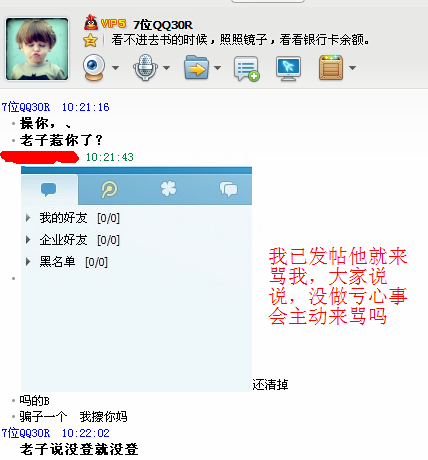Create a discussion group via chat-plus icon
428x460 pixels.
[x=247, y=68]
